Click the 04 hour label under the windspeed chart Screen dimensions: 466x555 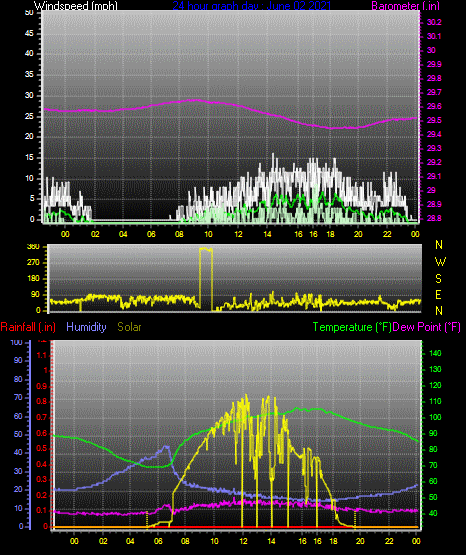123,234
